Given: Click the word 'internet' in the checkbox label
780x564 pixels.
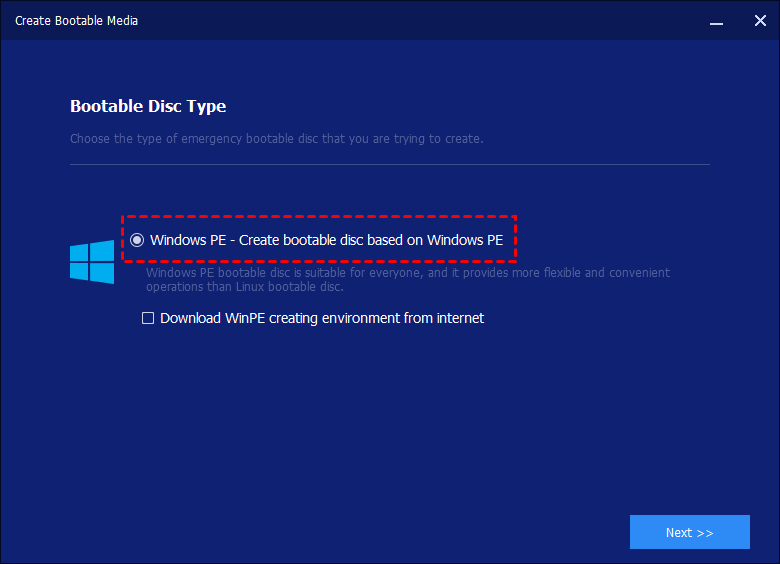Looking at the screenshot, I should 458,318.
